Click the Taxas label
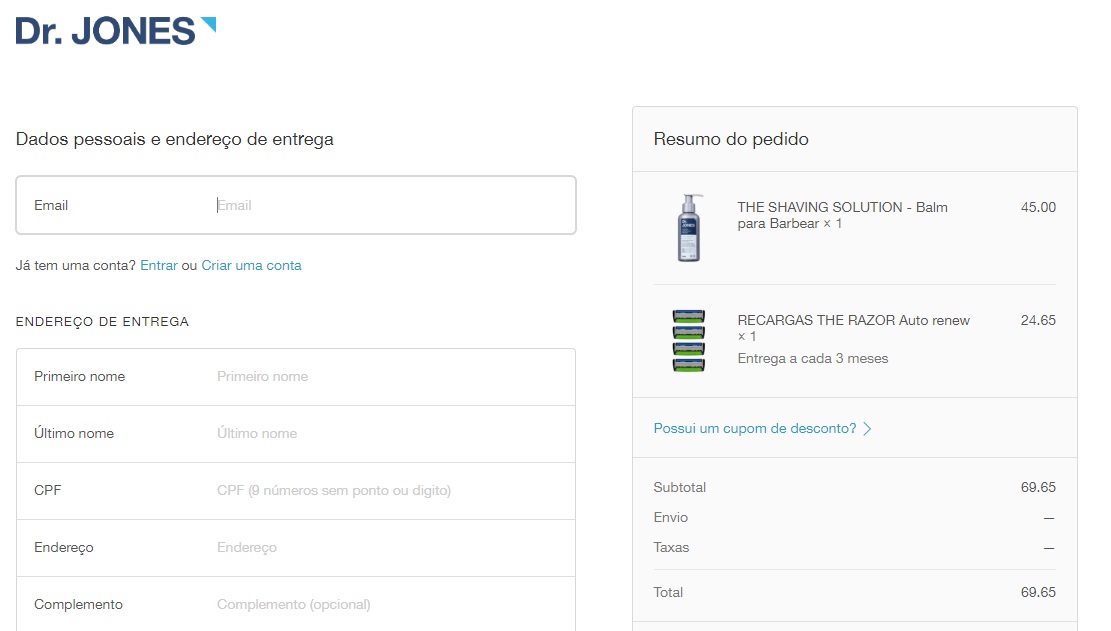Image resolution: width=1111 pixels, height=631 pixels. pos(671,547)
